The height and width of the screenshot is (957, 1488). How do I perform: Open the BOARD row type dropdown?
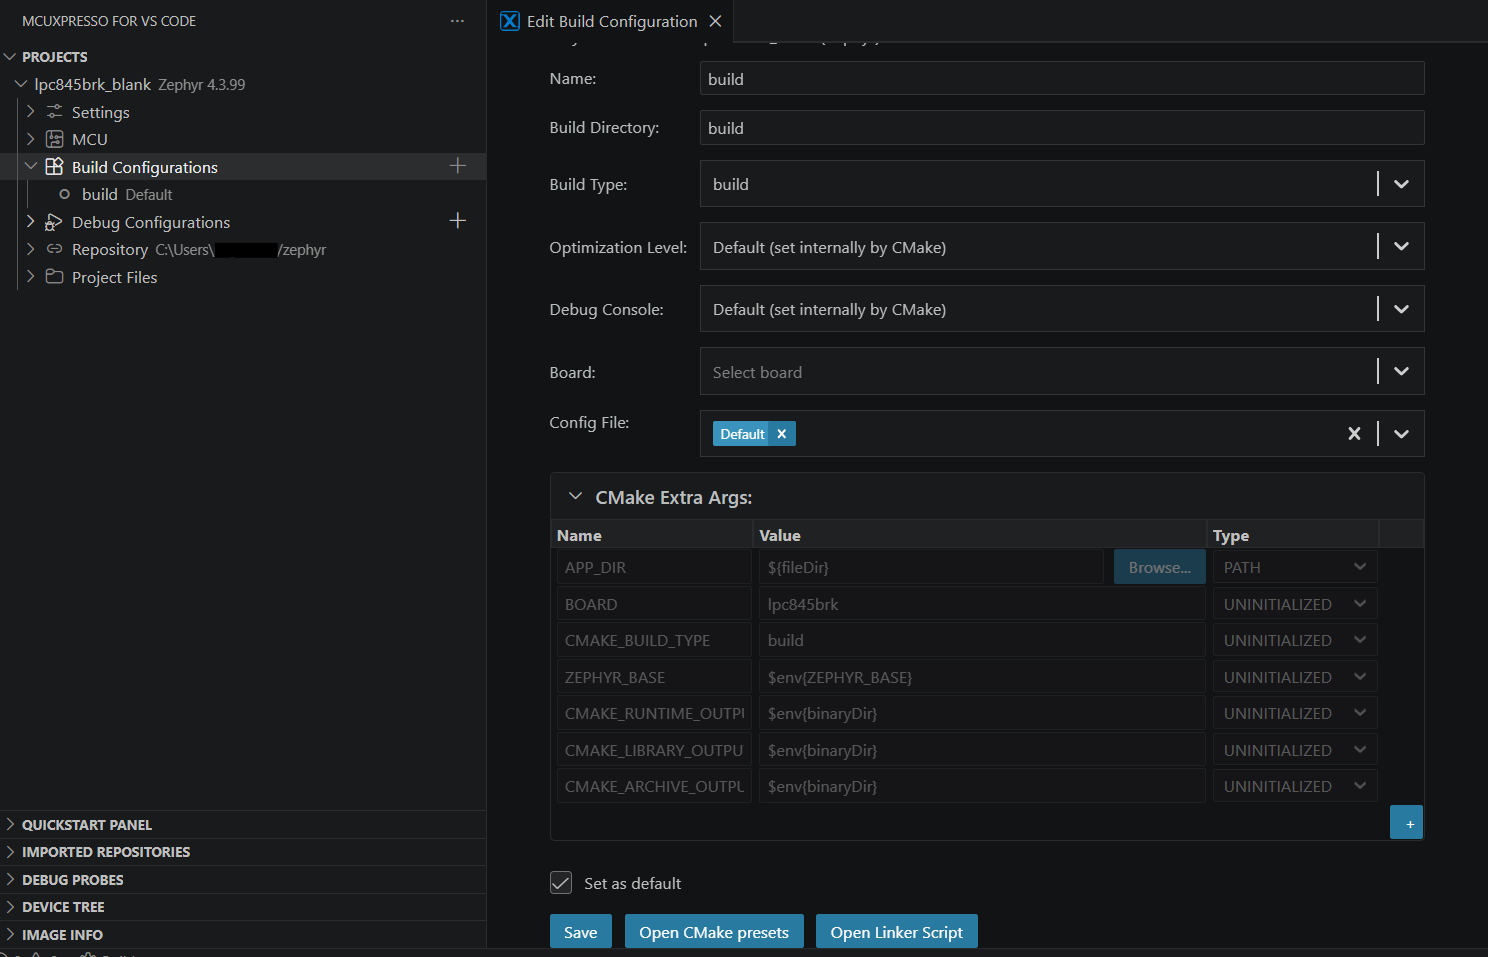tap(1295, 604)
